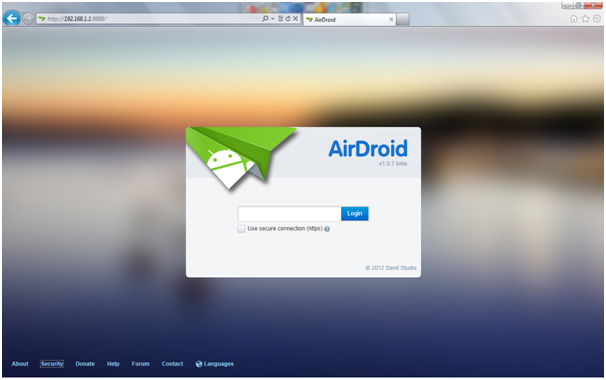This screenshot has width=606, height=380.
Task: Close the AirDroid tab
Action: coord(391,19)
